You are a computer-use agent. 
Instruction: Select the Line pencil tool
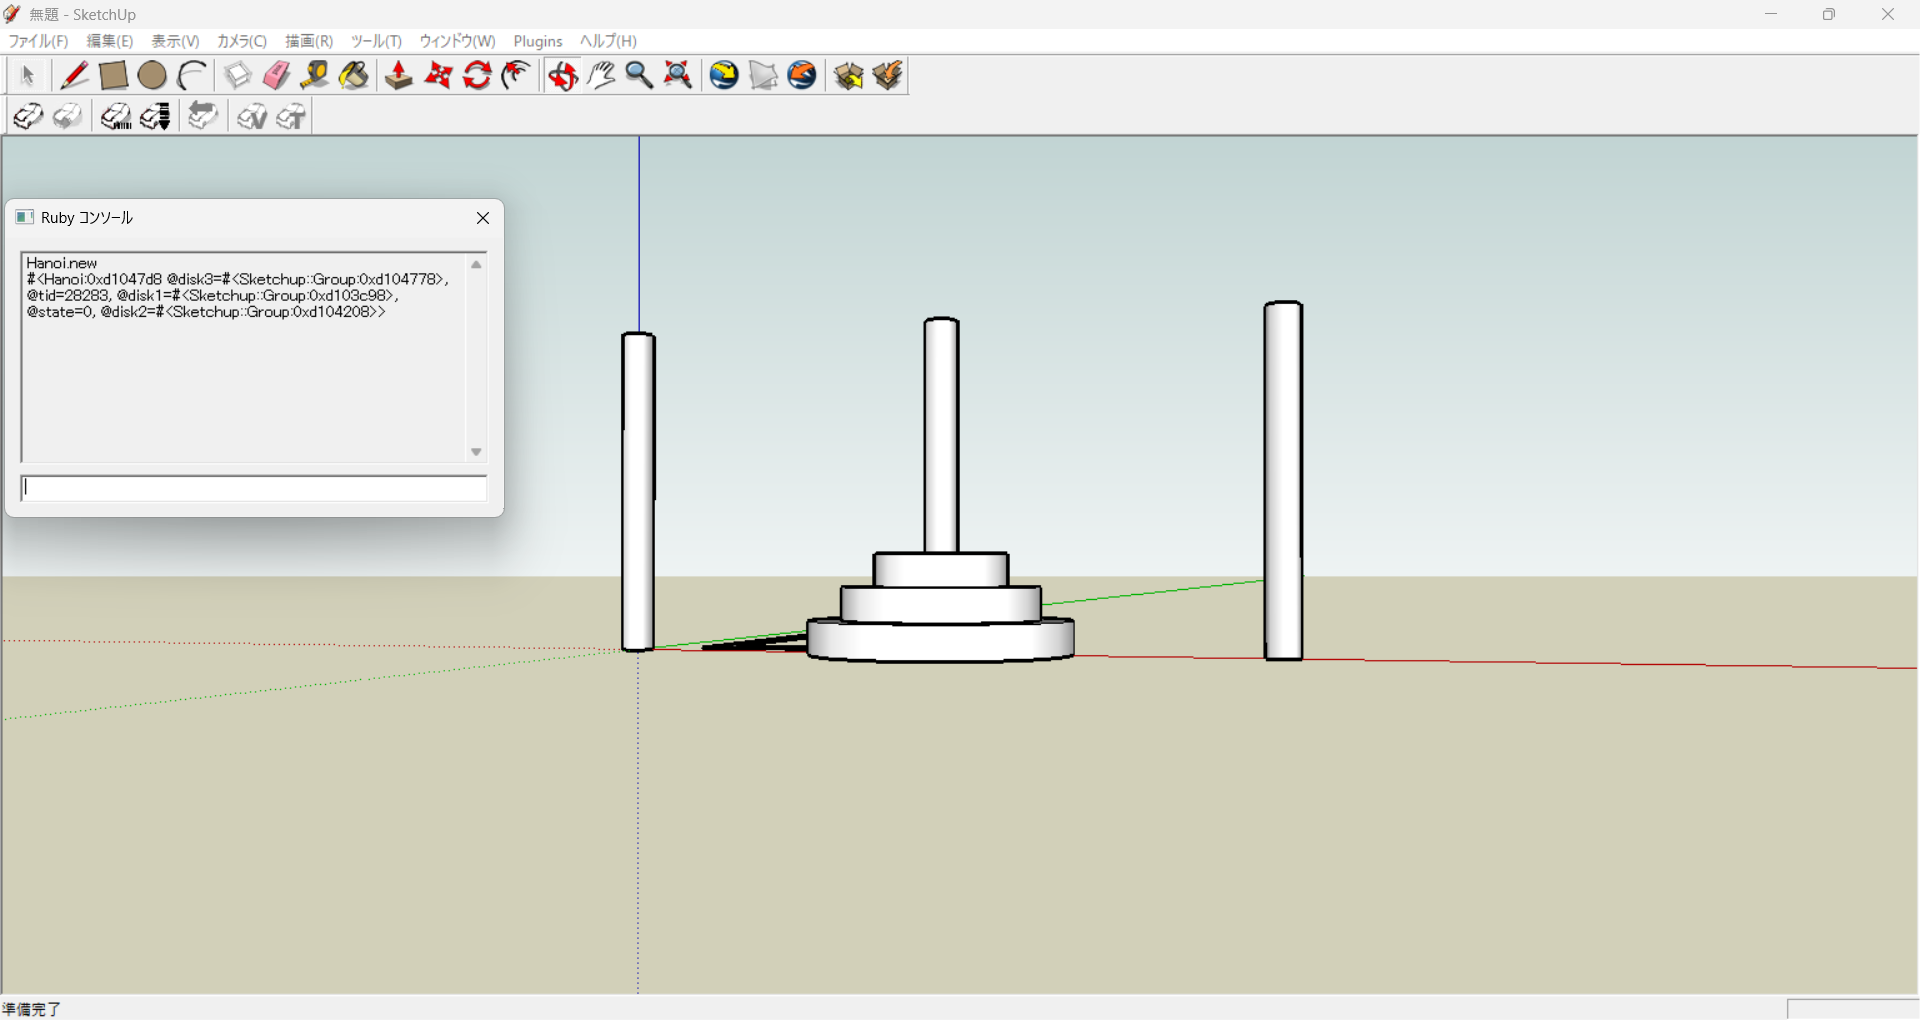point(74,76)
